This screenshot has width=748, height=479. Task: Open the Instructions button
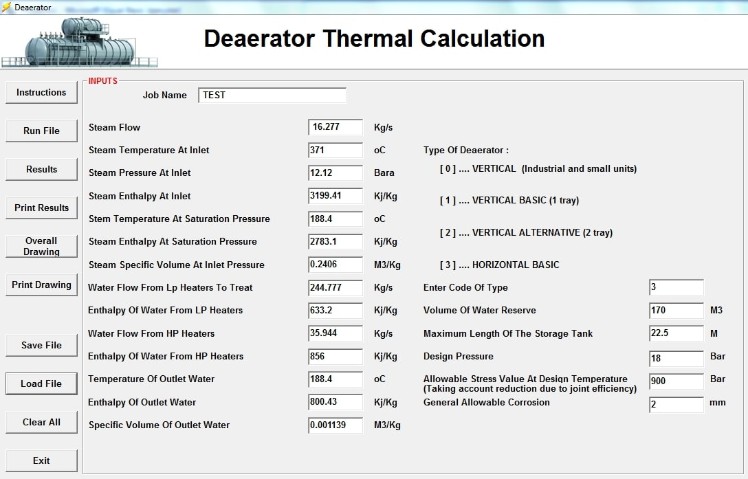point(42,93)
